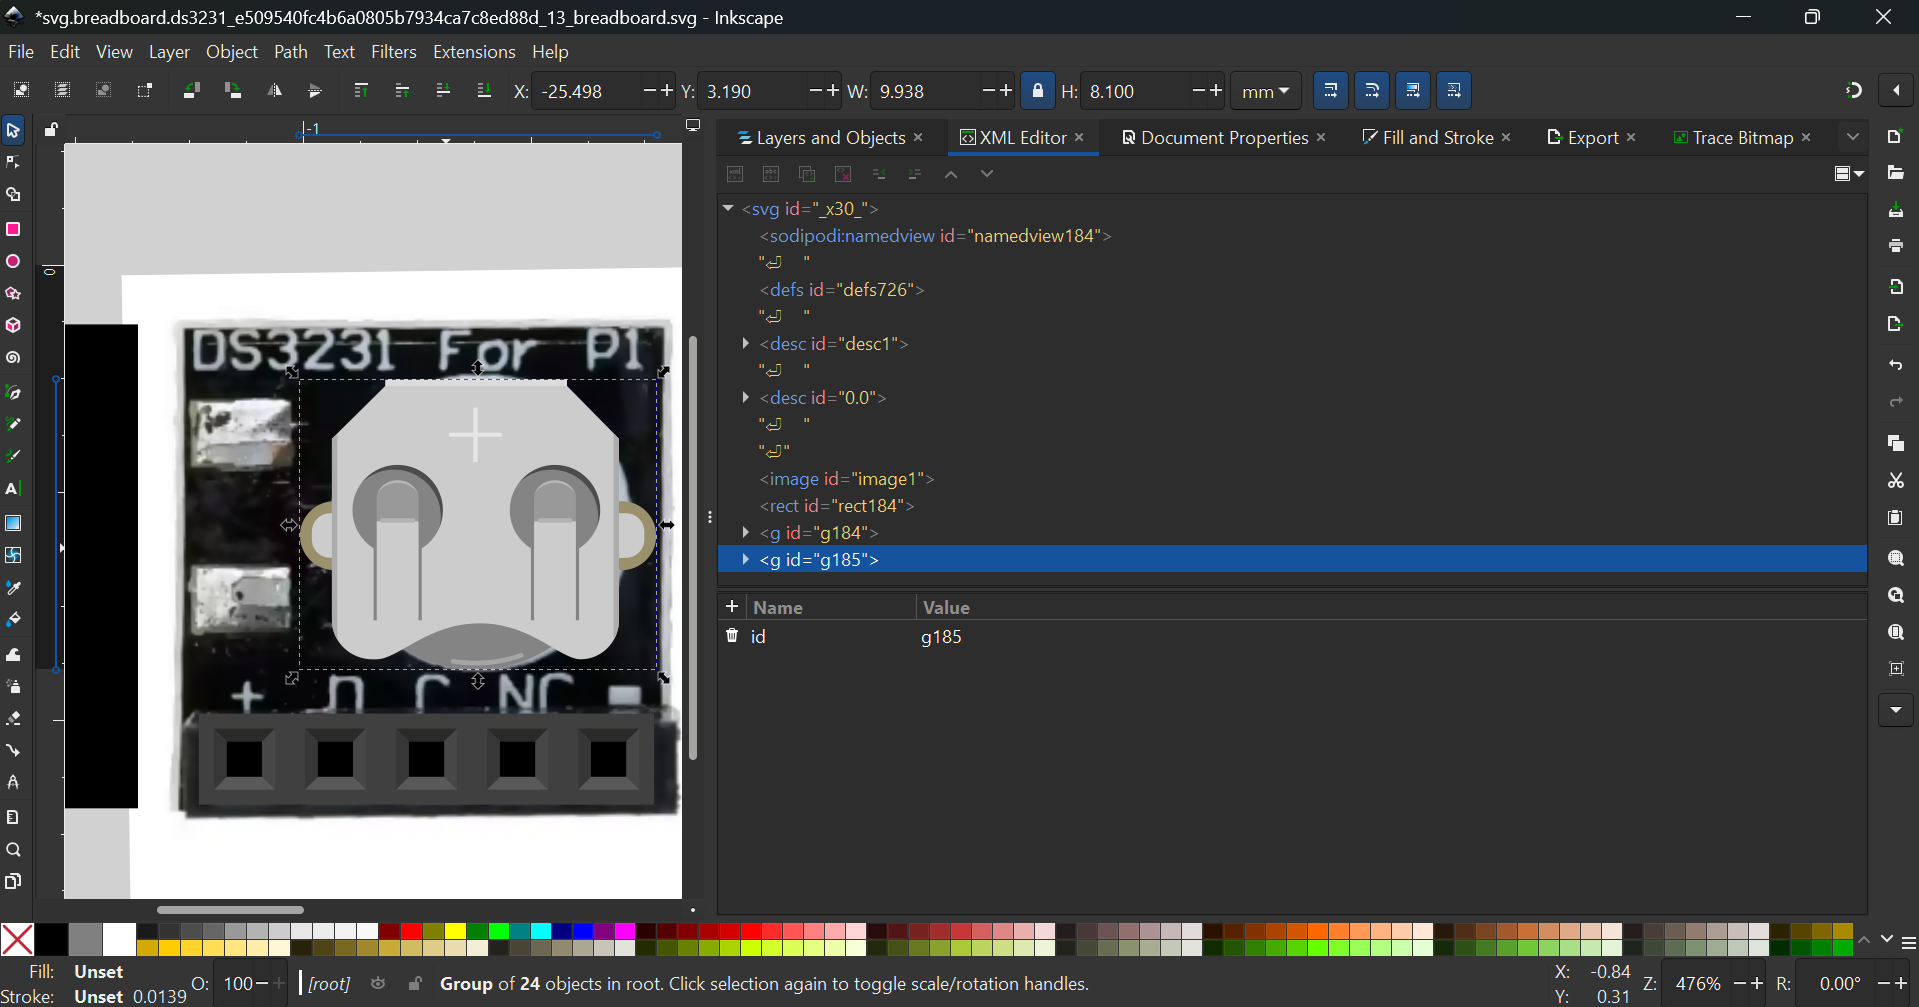Toggle move gradients with objects
The width and height of the screenshot is (1919, 1007).
(1413, 91)
